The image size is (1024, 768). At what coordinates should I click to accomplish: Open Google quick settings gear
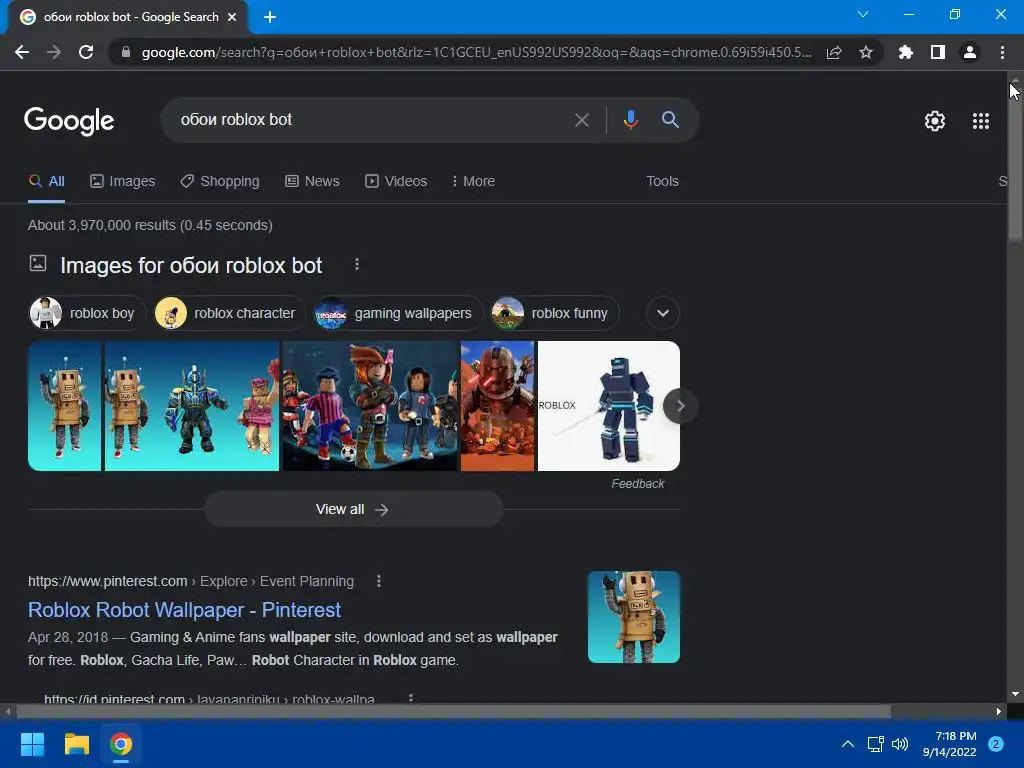[x=935, y=121]
